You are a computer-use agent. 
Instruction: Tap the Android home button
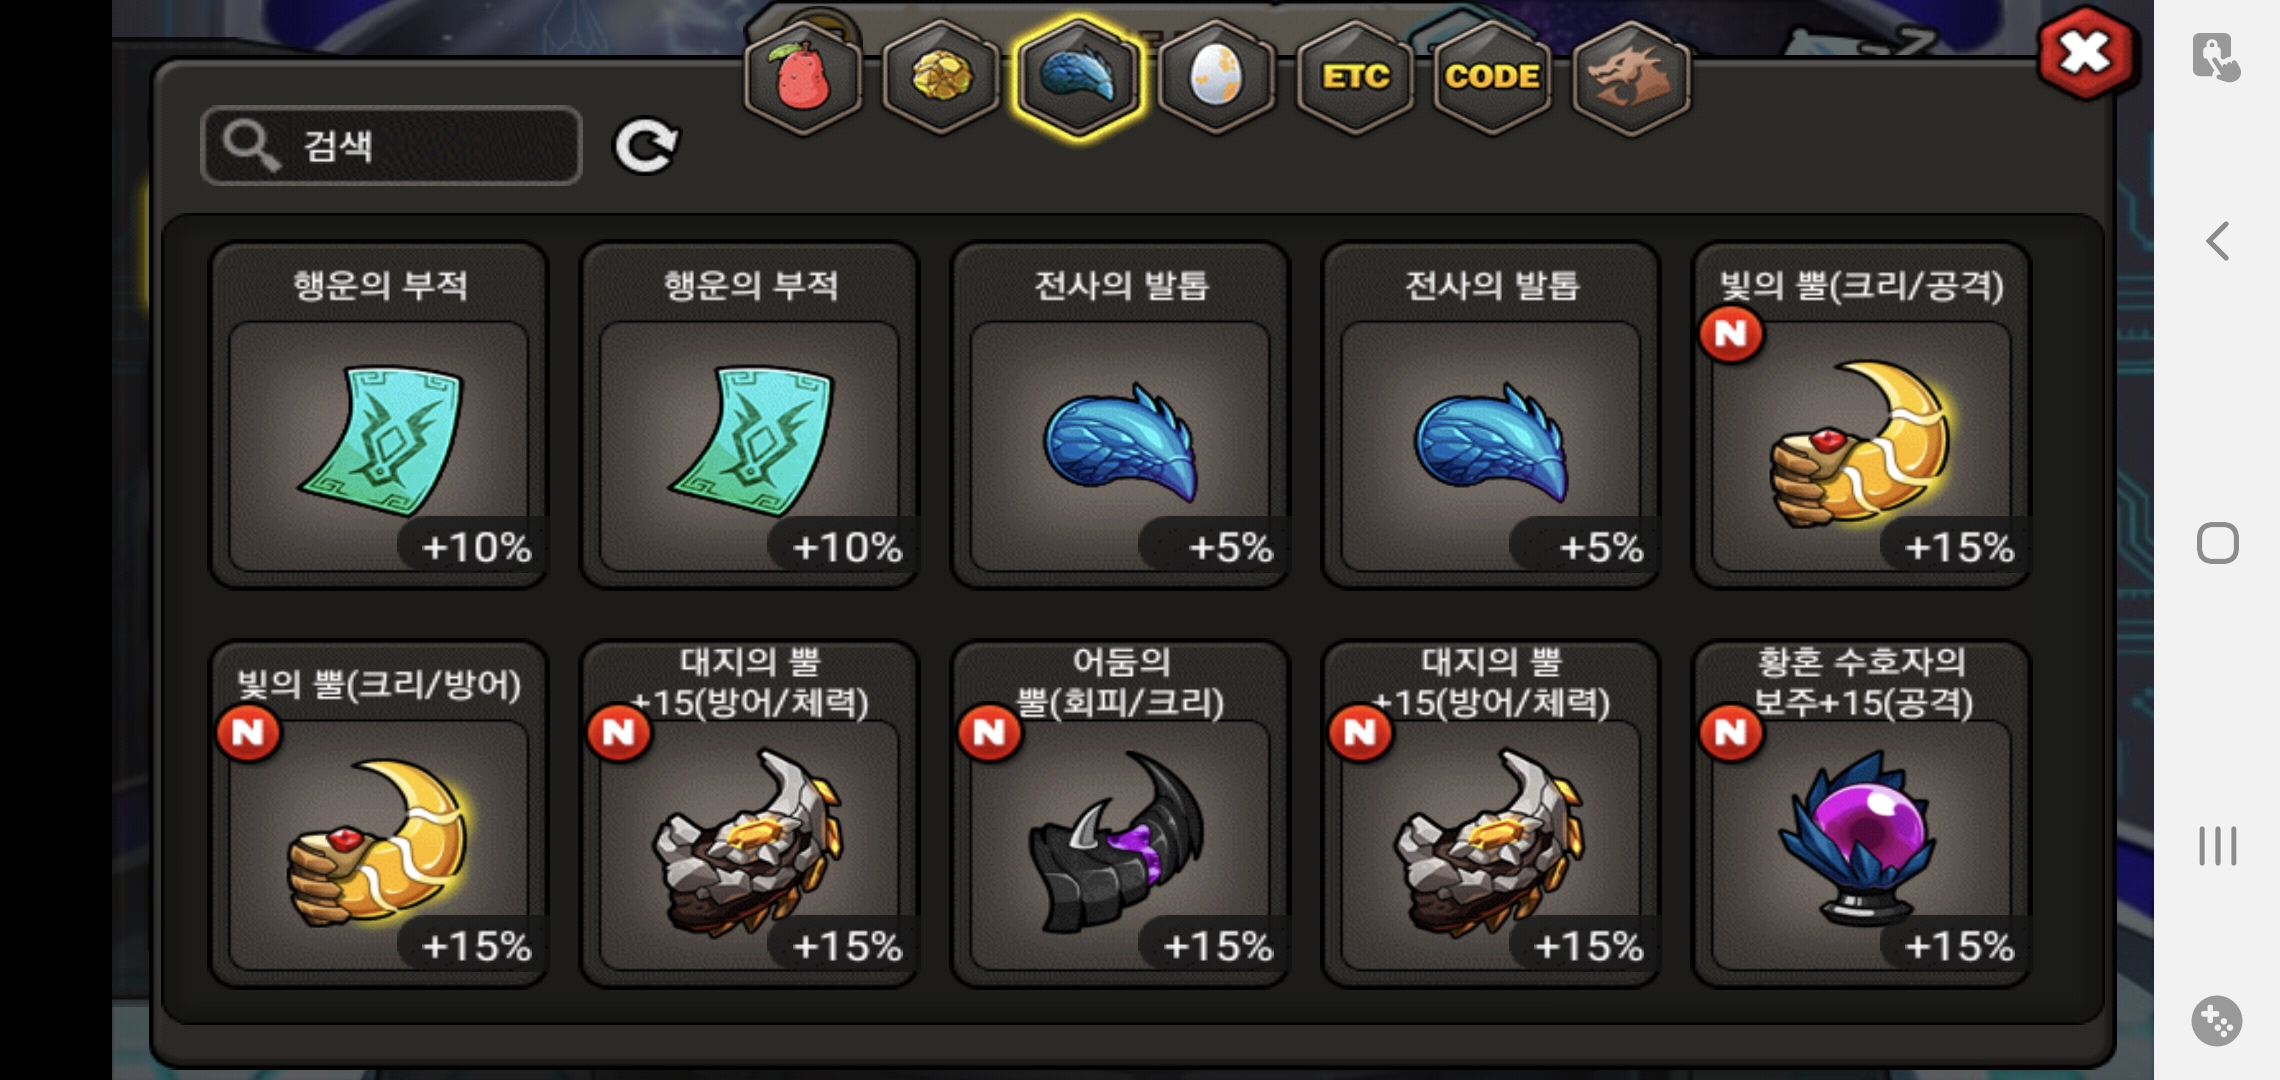pyautogui.click(x=2218, y=543)
